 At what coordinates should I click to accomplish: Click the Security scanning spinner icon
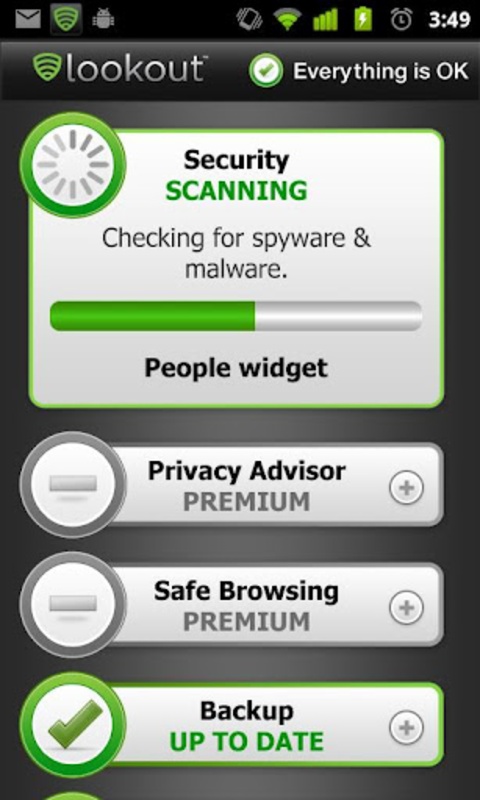tap(73, 164)
